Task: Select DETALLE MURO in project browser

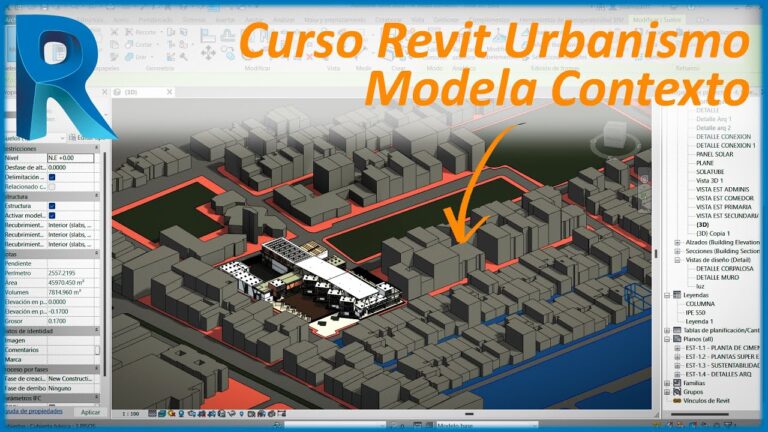Action: (x=718, y=278)
